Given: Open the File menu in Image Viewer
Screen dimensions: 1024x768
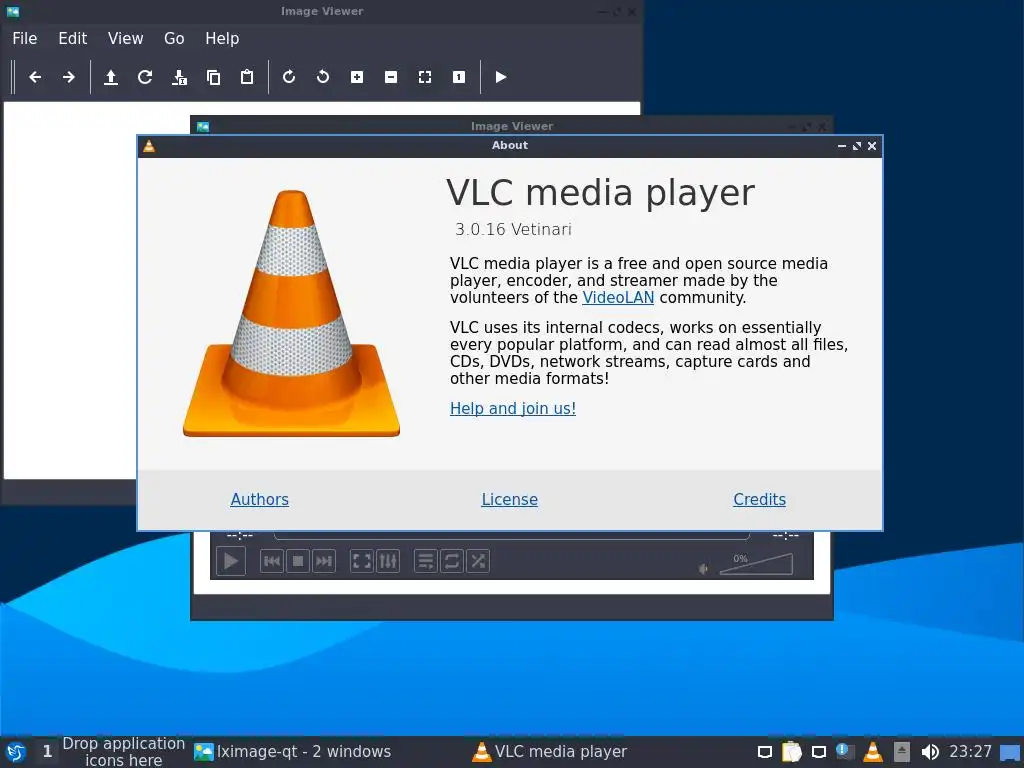Looking at the screenshot, I should click(x=25, y=39).
